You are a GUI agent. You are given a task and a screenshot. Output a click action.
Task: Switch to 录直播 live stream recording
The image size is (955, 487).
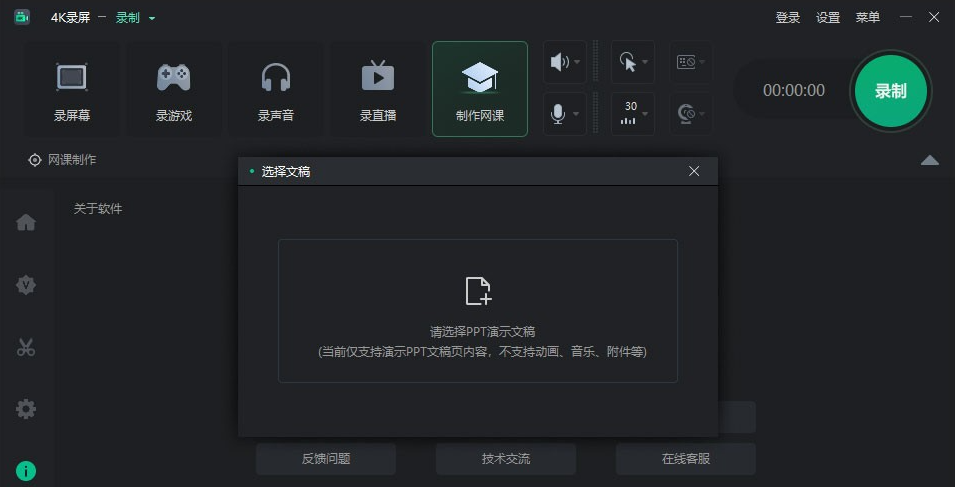378,89
